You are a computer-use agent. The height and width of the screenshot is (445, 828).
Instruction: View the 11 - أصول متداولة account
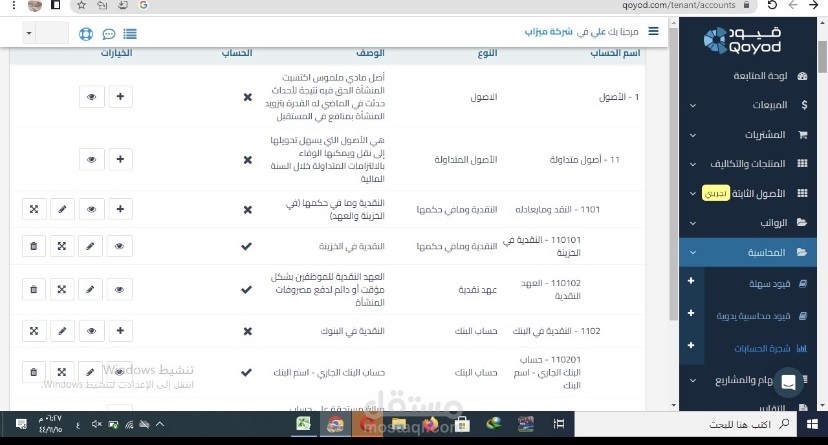91,159
